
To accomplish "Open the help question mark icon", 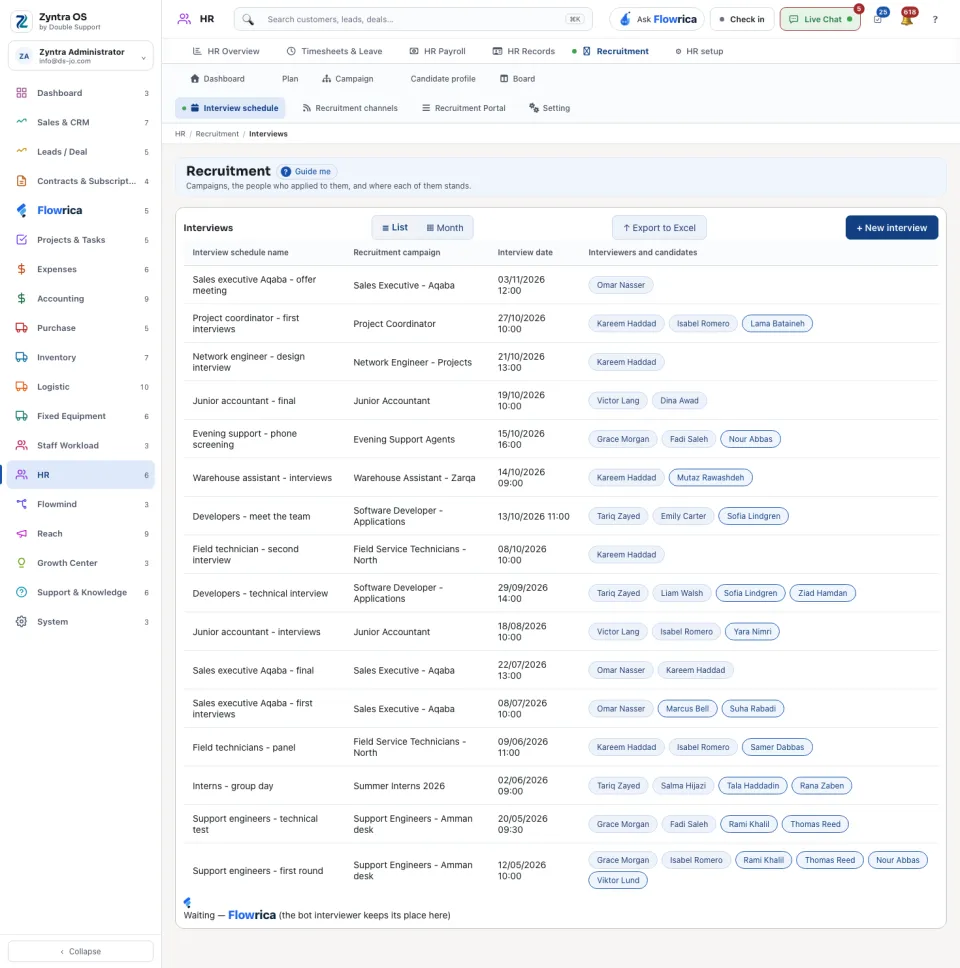I will click(935, 19).
